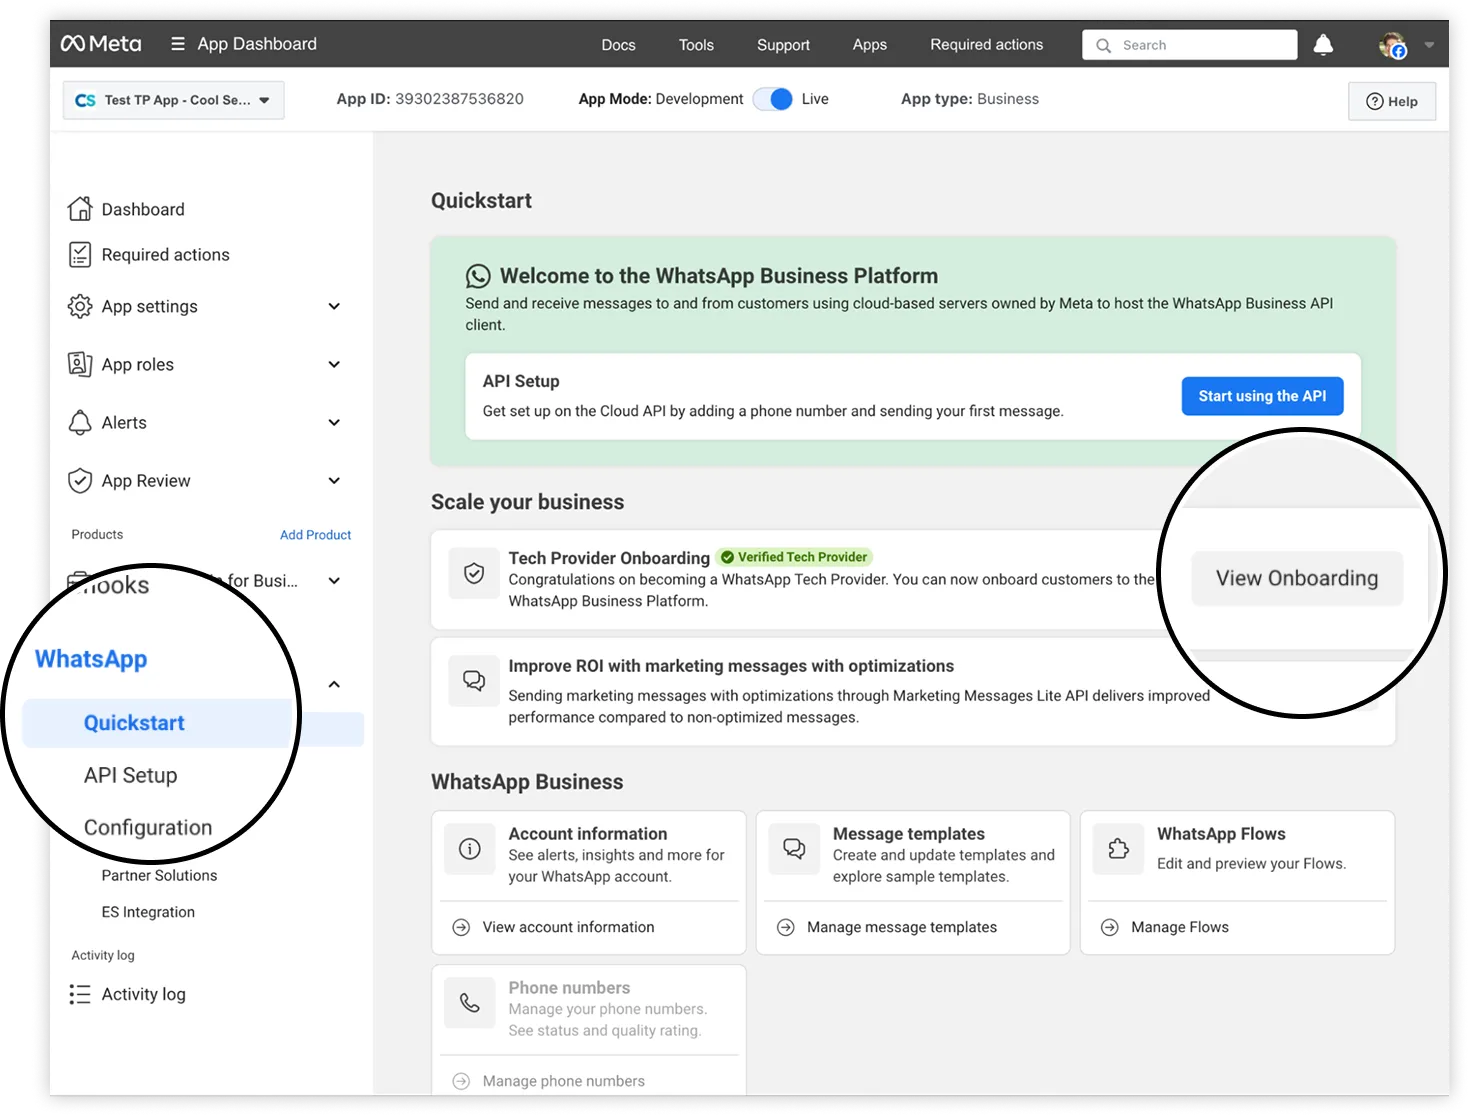This screenshot has height=1117, width=1470.
Task: Click the Tech Provider Onboarding shield icon
Action: 474,573
